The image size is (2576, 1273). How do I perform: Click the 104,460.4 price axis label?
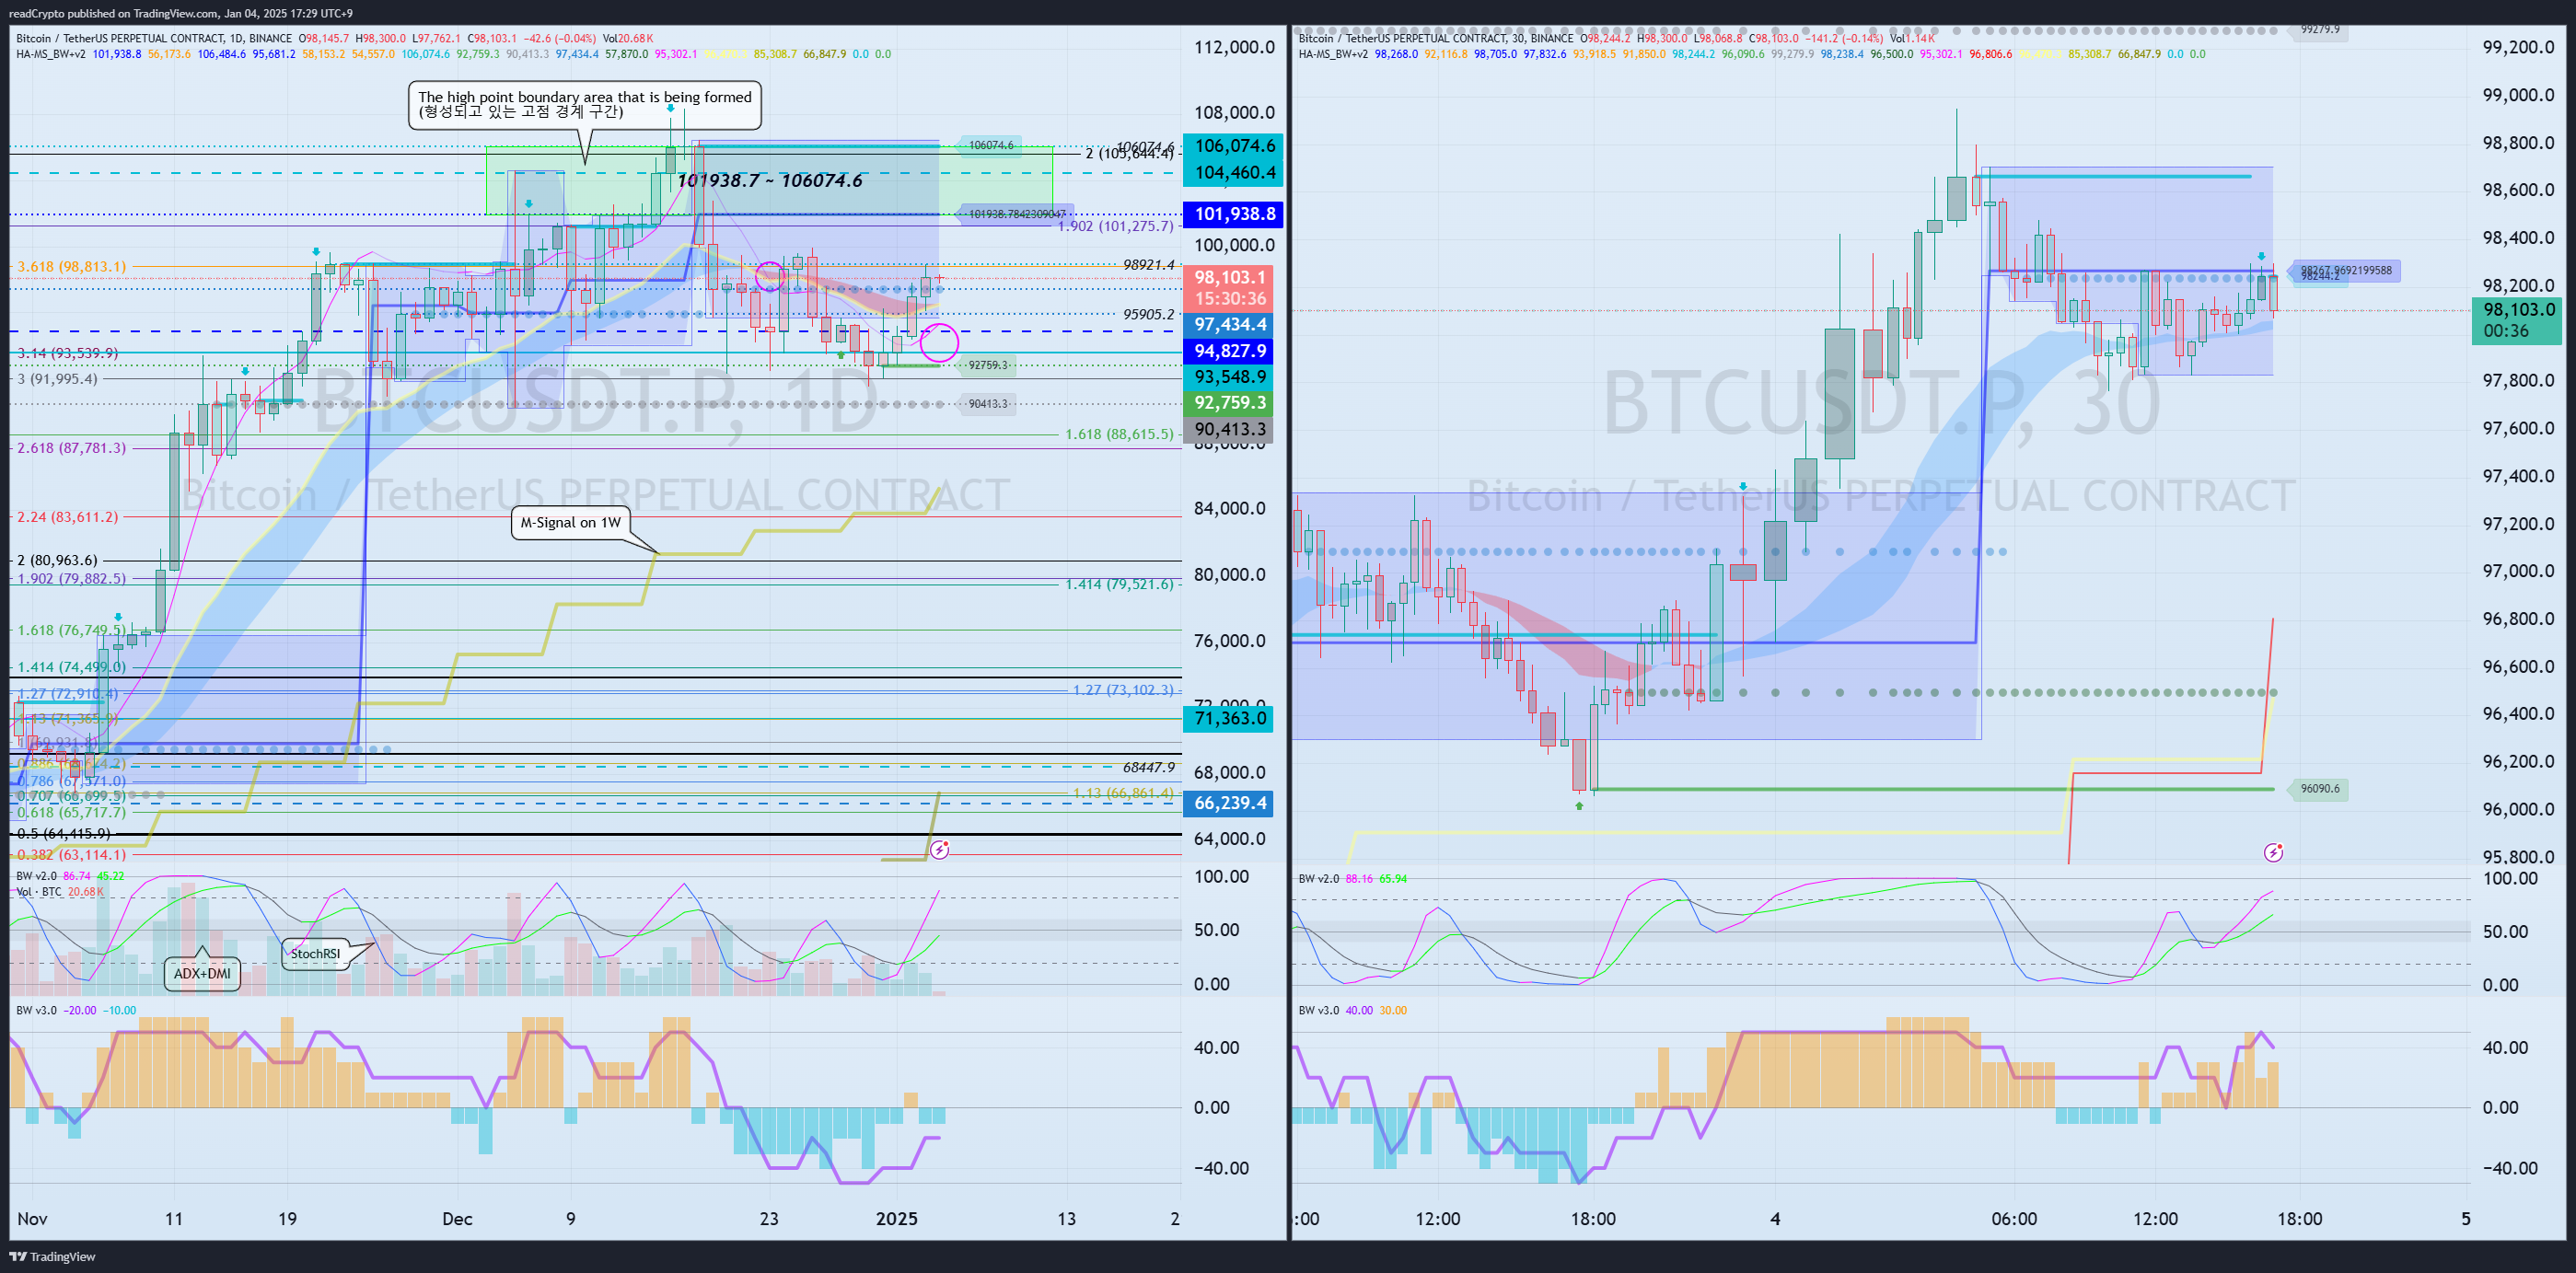coord(1234,172)
